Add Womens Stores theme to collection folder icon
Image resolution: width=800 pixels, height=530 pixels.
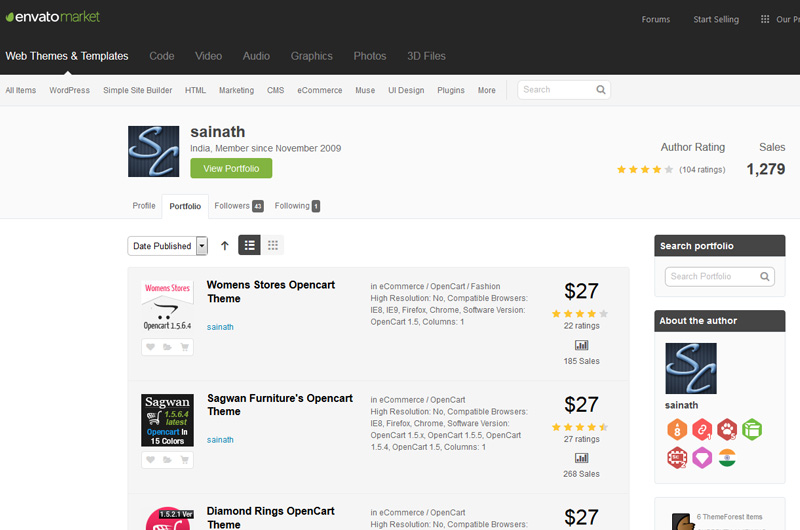pyautogui.click(x=167, y=347)
